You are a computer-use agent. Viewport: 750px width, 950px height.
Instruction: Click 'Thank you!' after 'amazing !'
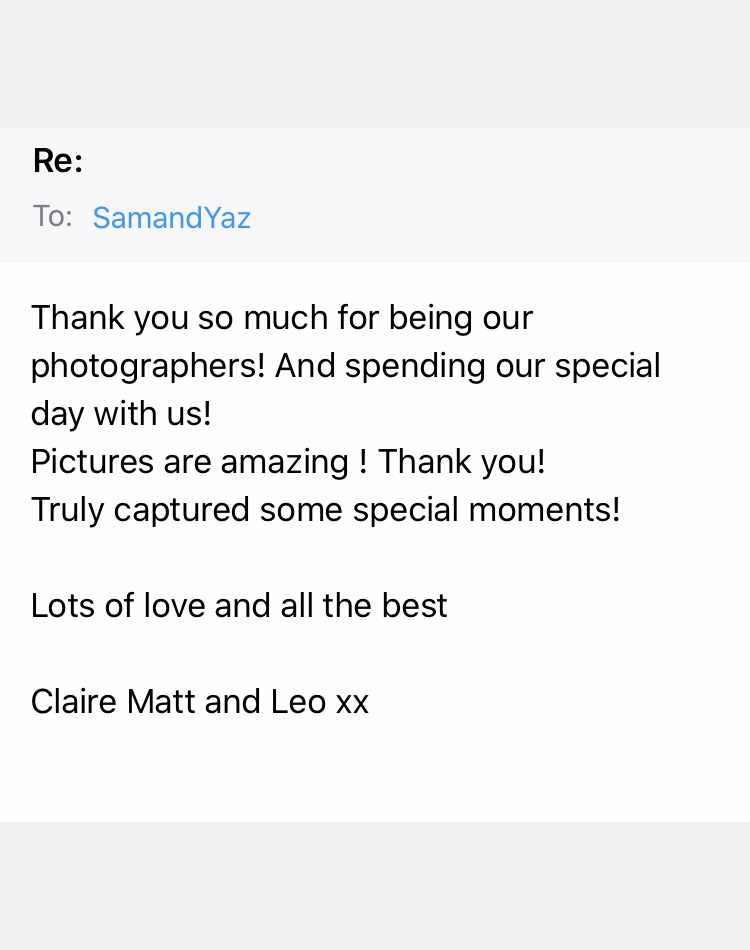pyautogui.click(x=462, y=462)
